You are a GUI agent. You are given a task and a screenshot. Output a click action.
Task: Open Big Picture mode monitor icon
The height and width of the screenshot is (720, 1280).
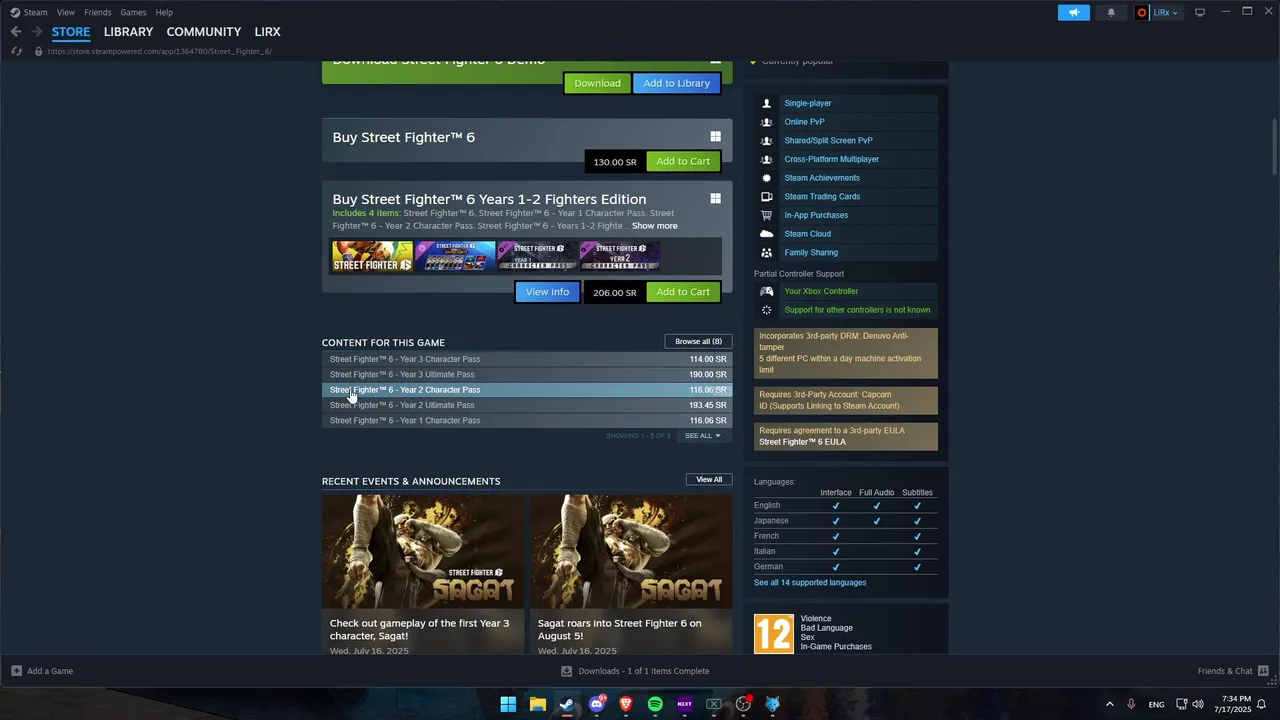pos(1199,12)
